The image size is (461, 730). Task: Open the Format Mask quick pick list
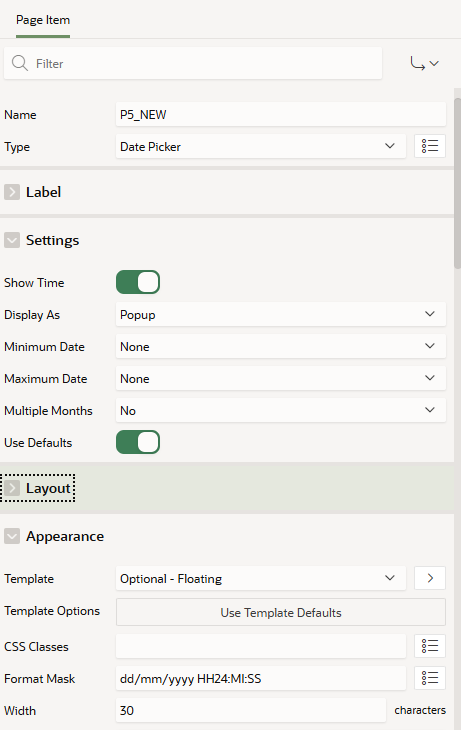(429, 678)
